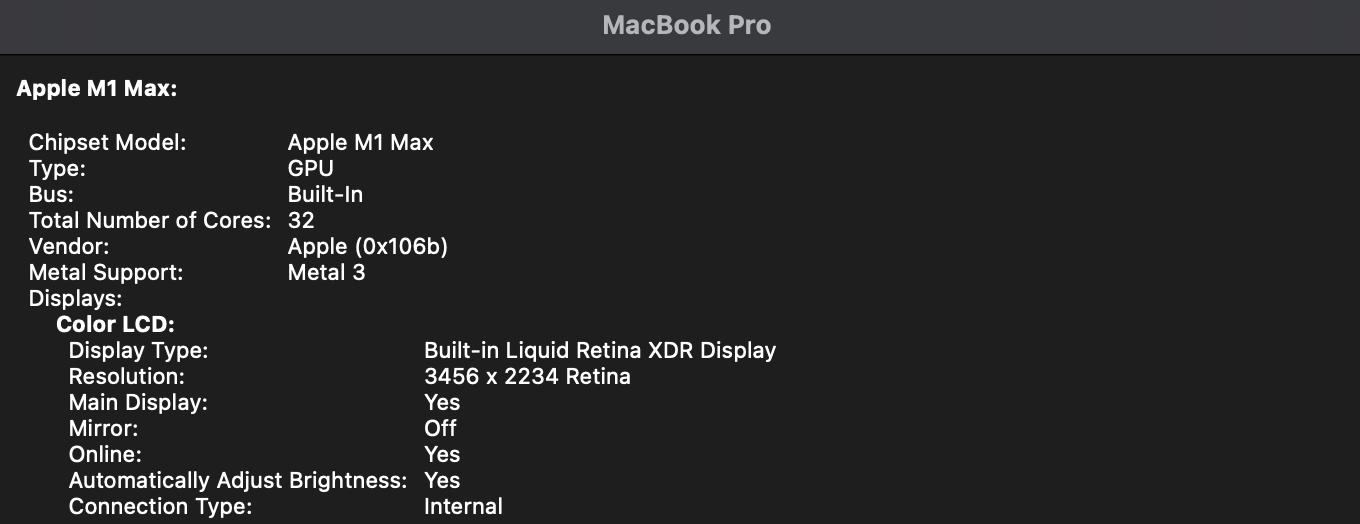Select the Color LCD subheading

coord(116,325)
